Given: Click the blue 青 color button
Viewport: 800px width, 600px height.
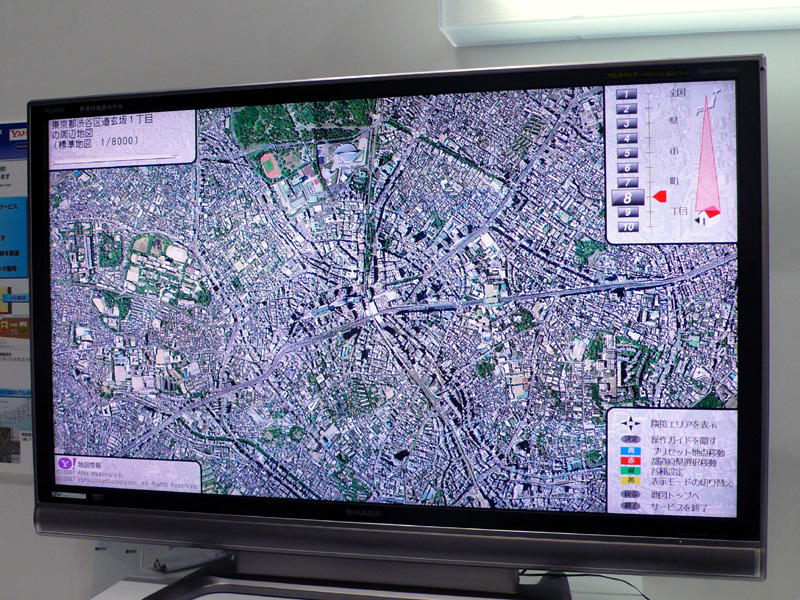Looking at the screenshot, I should [x=631, y=451].
